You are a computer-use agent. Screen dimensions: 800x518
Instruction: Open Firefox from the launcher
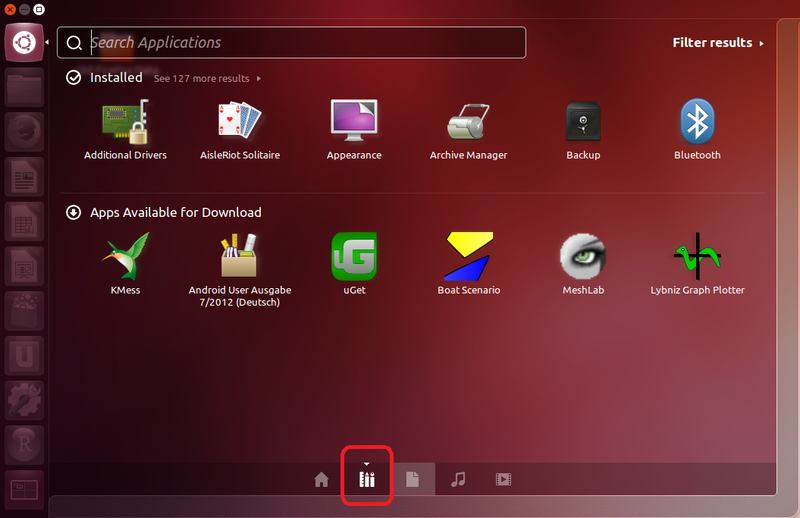pos(24,132)
